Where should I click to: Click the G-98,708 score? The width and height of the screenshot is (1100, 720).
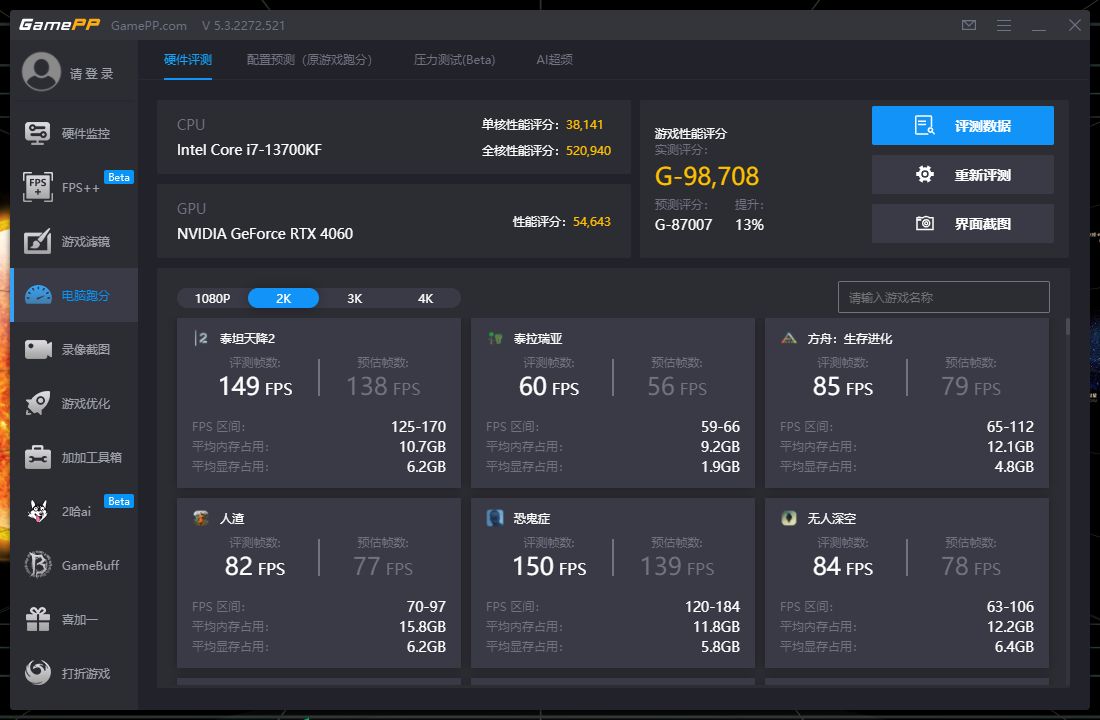[706, 176]
